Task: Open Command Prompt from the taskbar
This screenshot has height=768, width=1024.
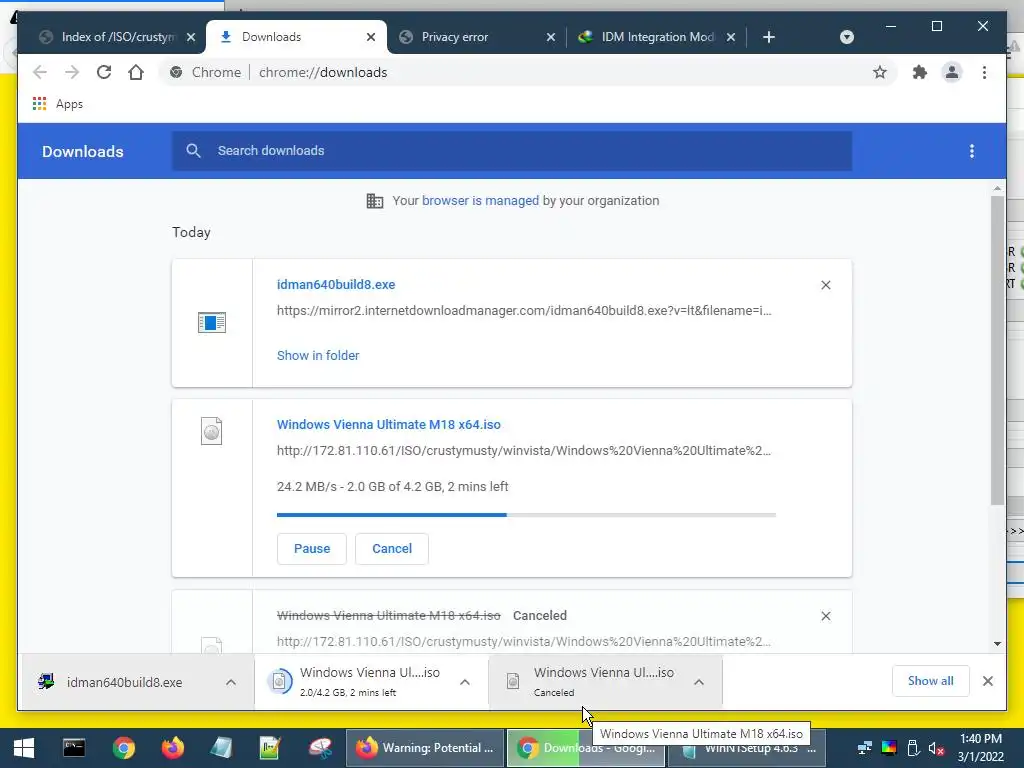Action: [74, 748]
